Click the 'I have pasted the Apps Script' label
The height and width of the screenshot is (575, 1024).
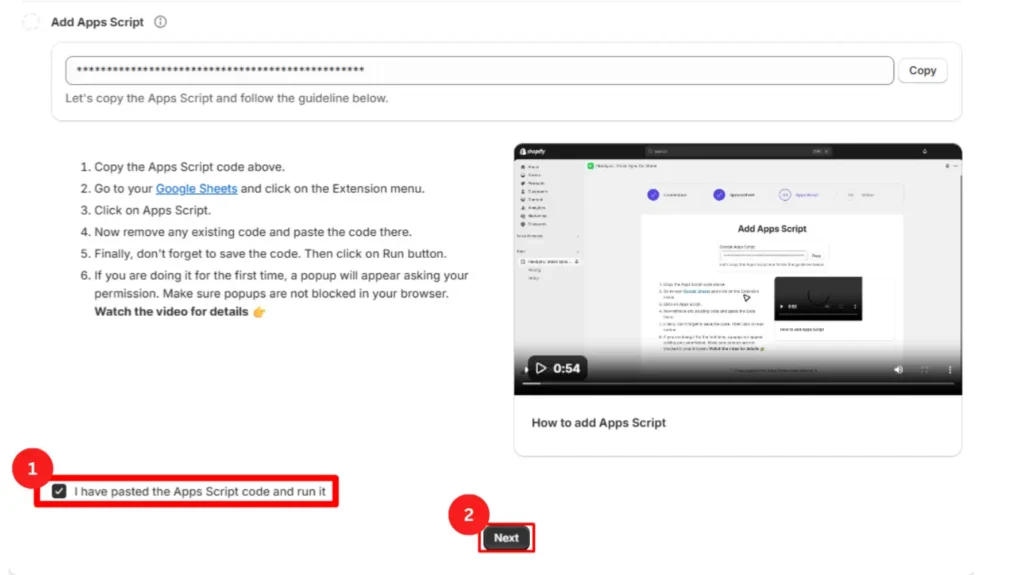[199, 491]
